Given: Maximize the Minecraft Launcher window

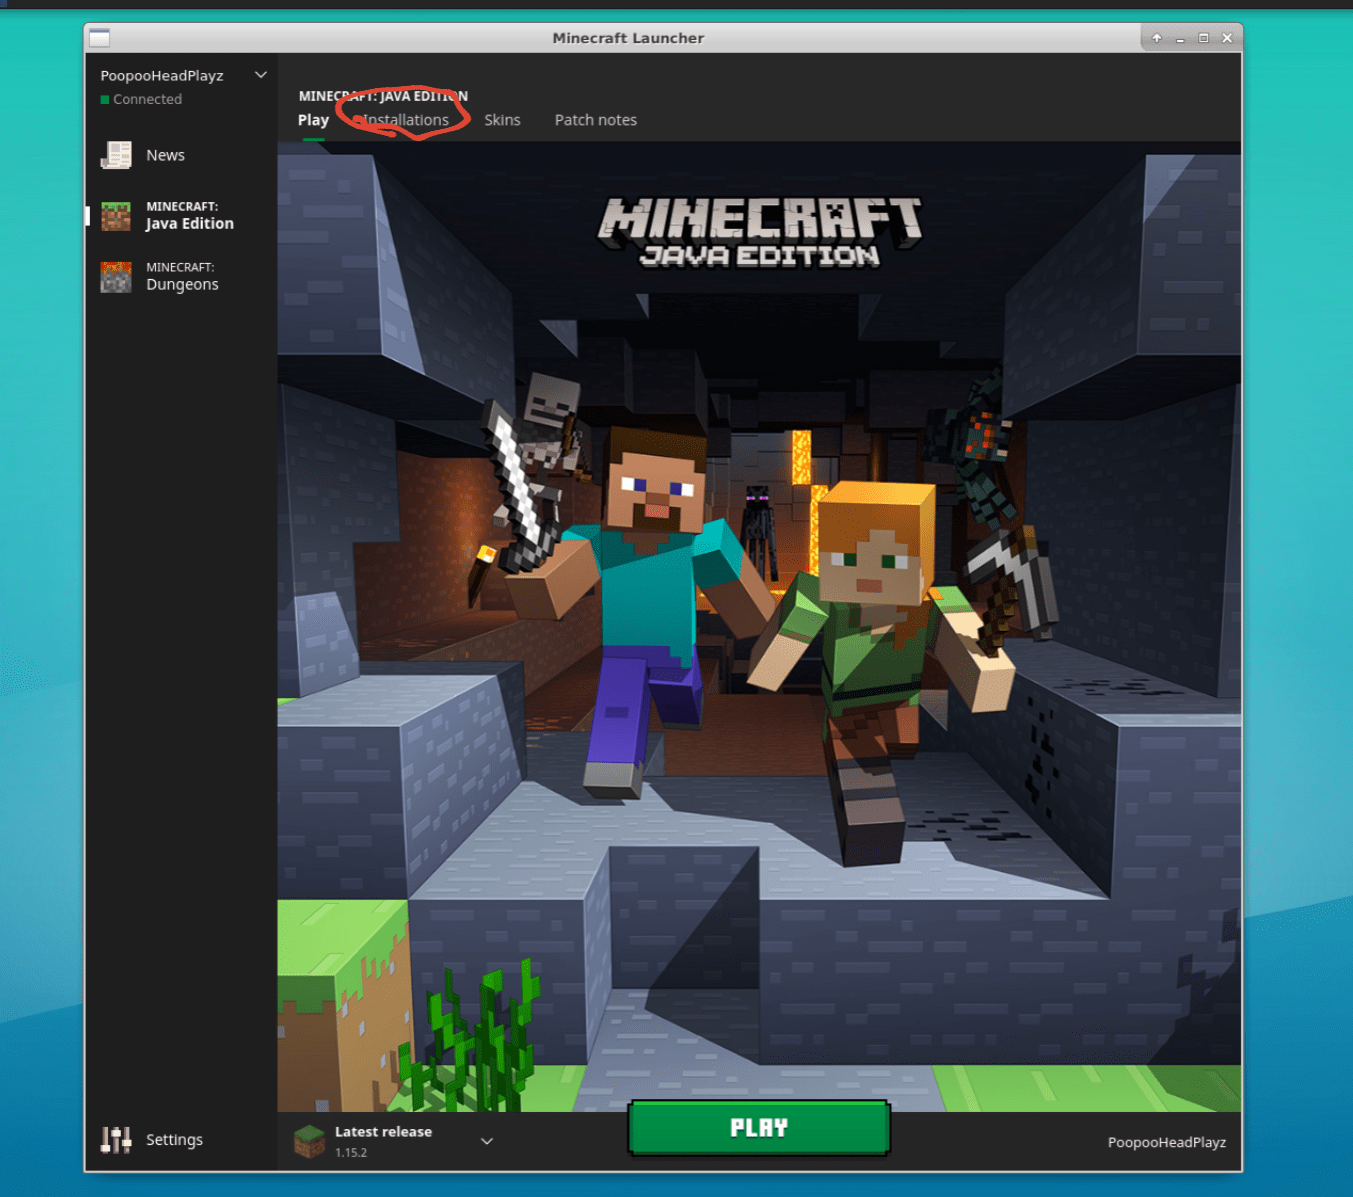Looking at the screenshot, I should pyautogui.click(x=1204, y=38).
